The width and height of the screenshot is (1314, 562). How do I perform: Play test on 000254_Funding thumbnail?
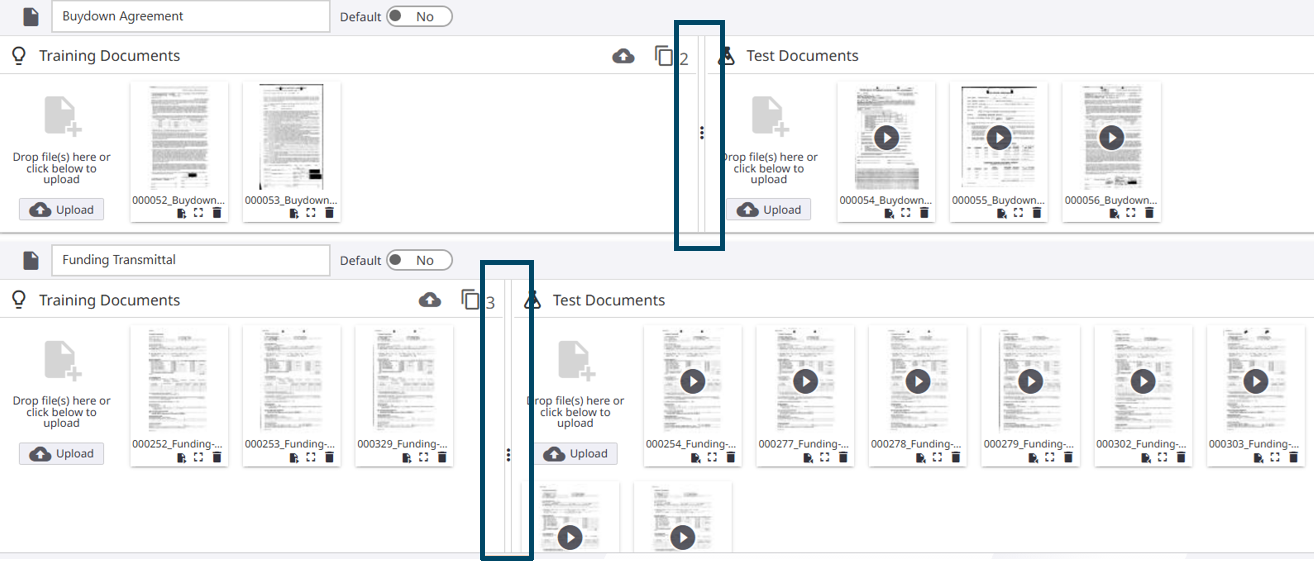pyautogui.click(x=692, y=381)
